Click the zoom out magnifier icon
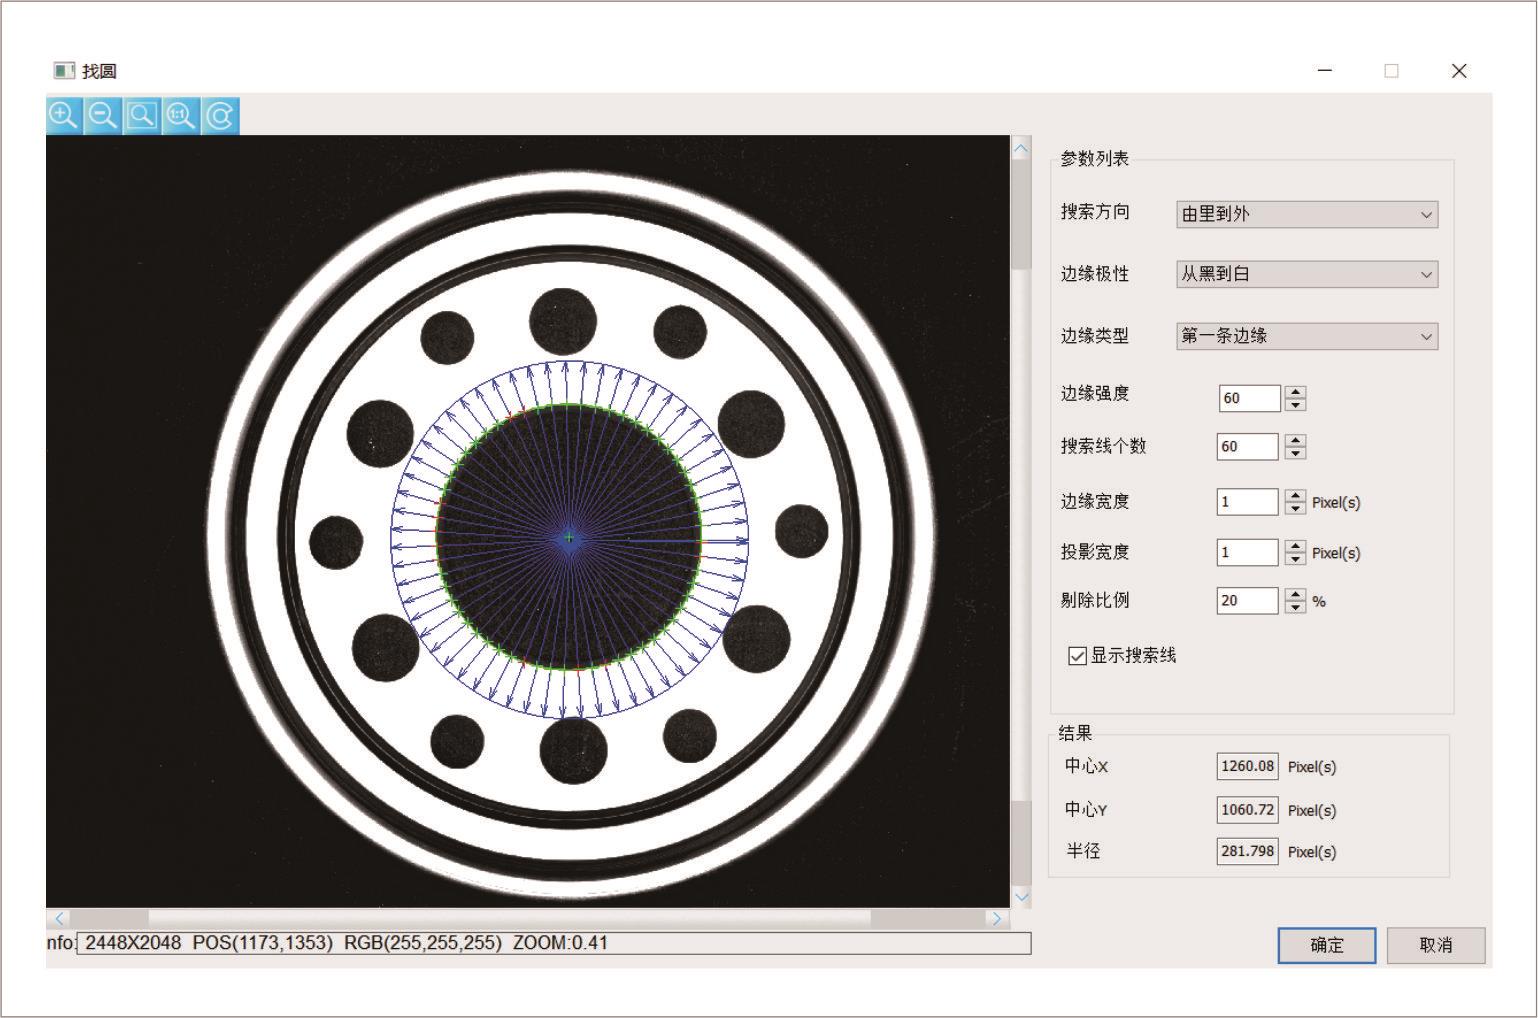Viewport: 1538px width, 1018px height. (103, 116)
